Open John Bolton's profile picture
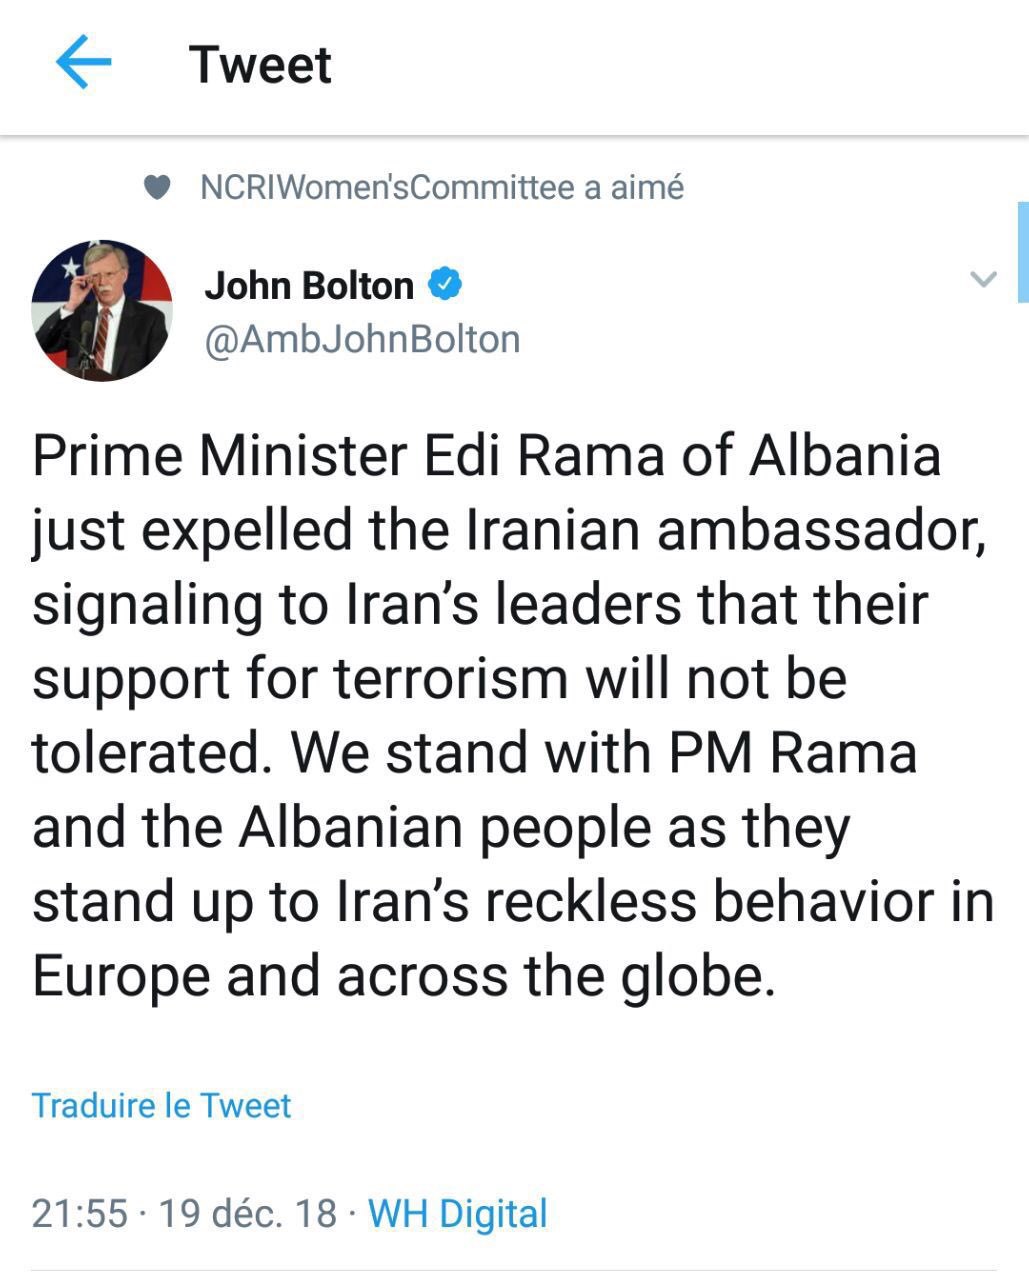 pos(101,310)
